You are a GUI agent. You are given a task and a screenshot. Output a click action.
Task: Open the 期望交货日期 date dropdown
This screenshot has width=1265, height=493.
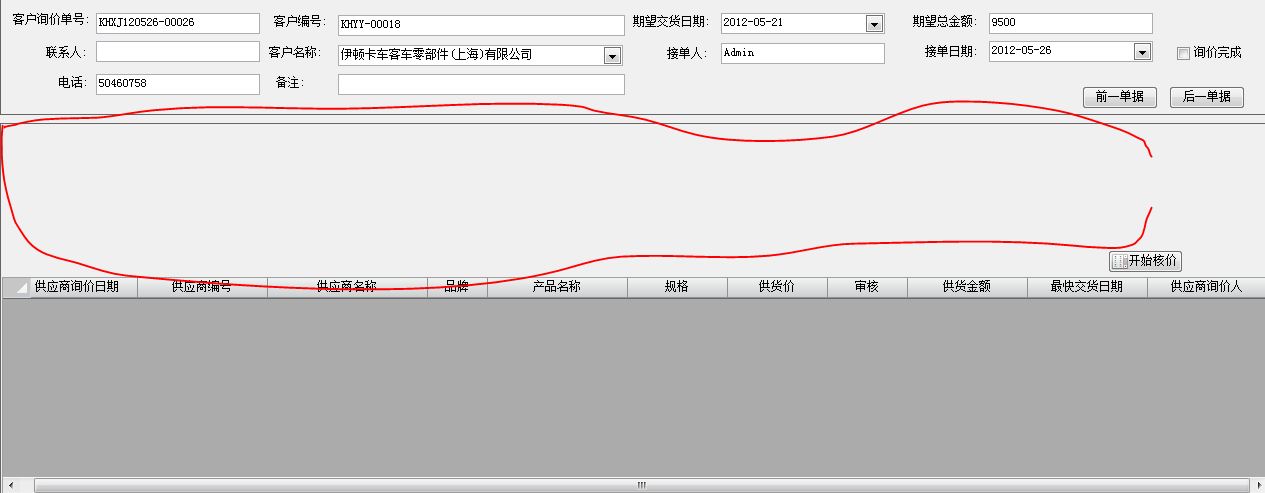coord(873,24)
